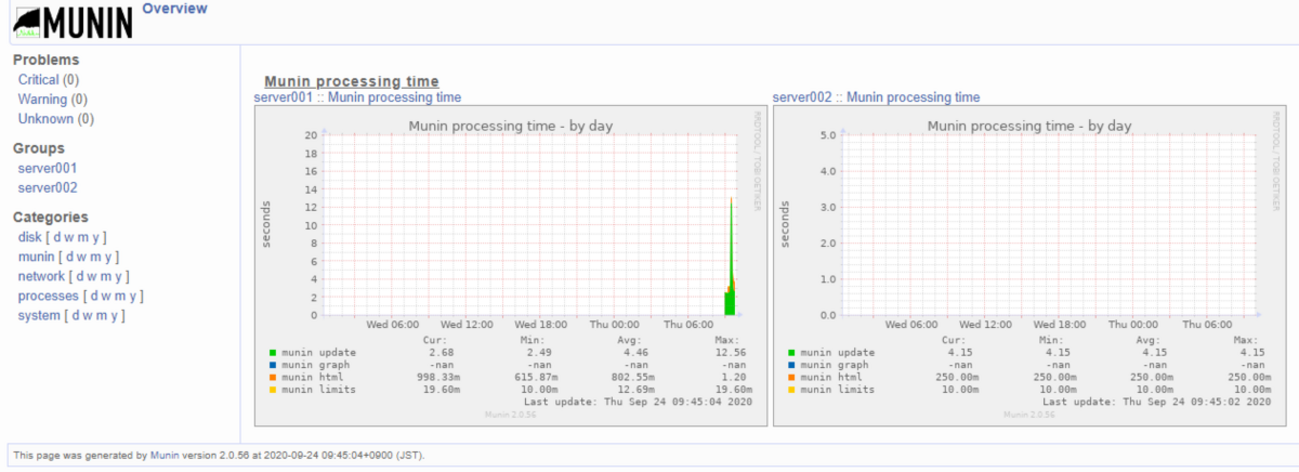Show disk category daily view 'd'
This screenshot has height=472, width=1299.
tap(57, 237)
